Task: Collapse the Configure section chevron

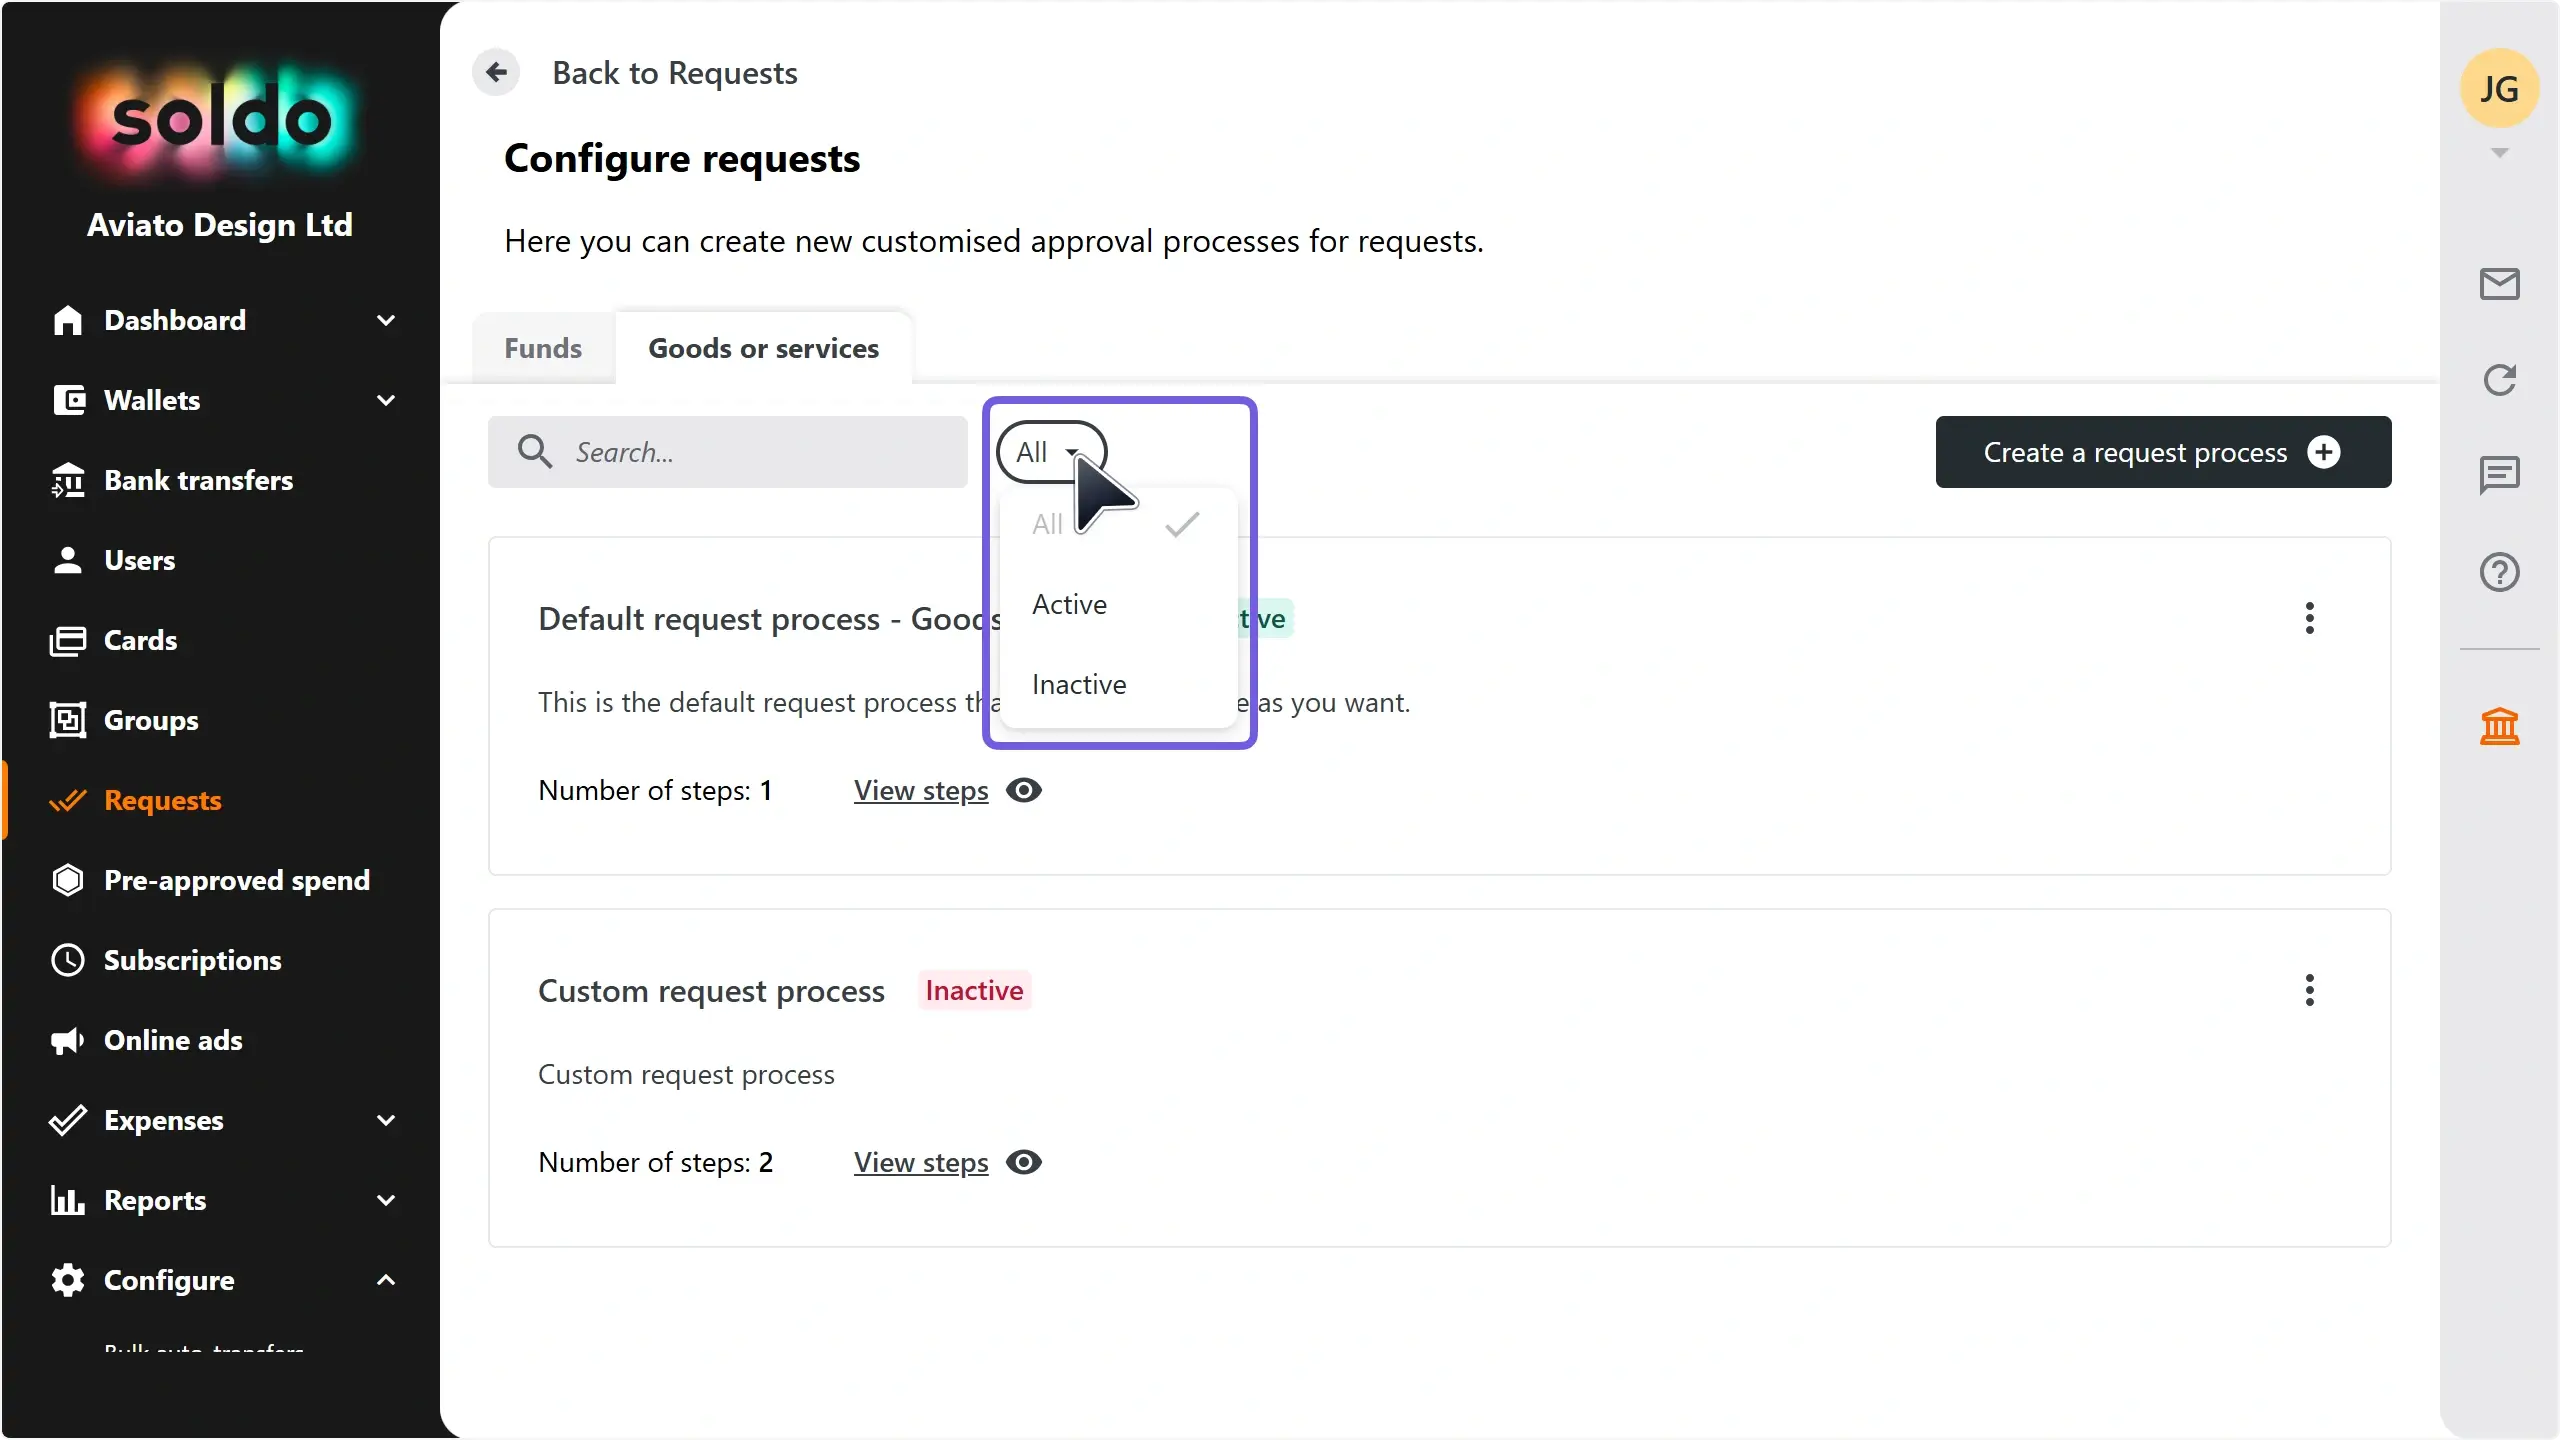Action: 386,1280
